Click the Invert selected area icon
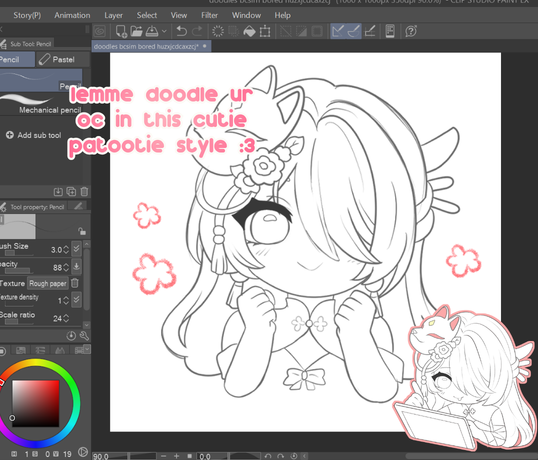Image resolution: width=538 pixels, height=460 pixels. coord(301,32)
